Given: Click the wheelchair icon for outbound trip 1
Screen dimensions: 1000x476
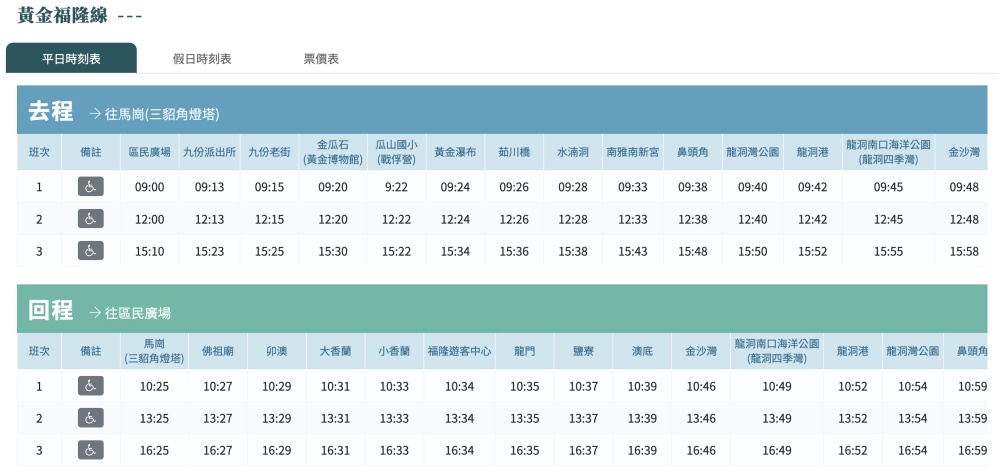Looking at the screenshot, I should pos(91,187).
